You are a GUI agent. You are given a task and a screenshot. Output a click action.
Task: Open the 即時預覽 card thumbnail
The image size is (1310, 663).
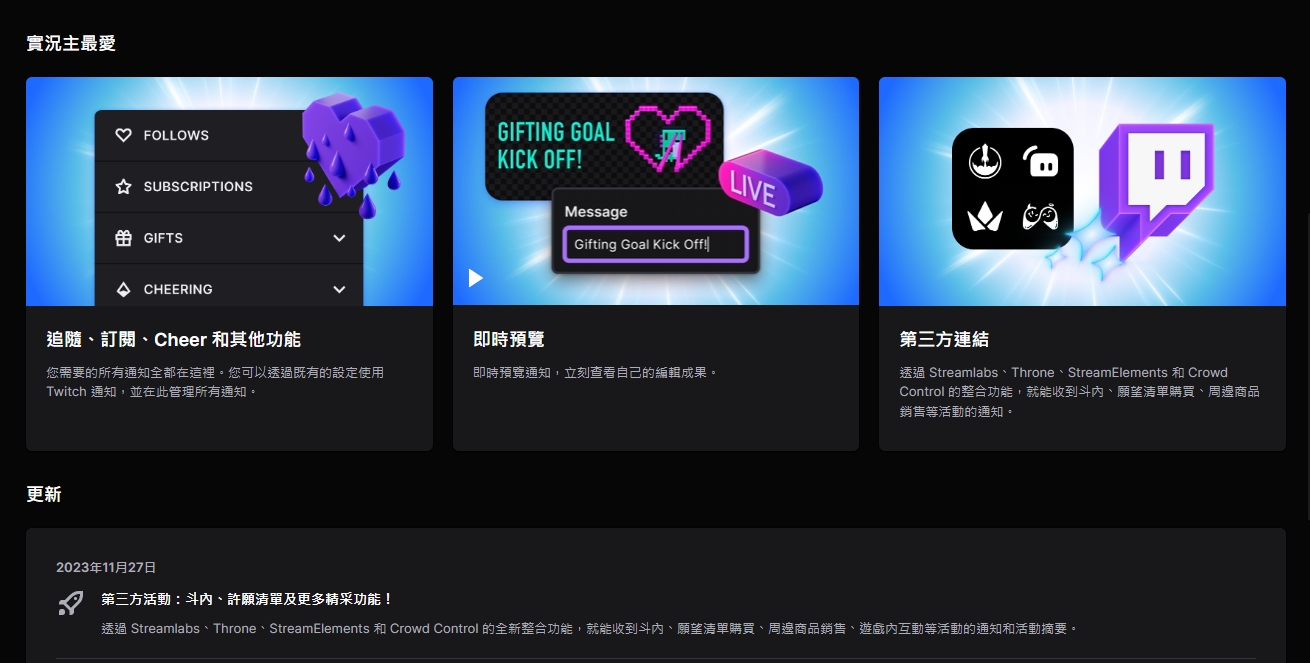pyautogui.click(x=656, y=191)
